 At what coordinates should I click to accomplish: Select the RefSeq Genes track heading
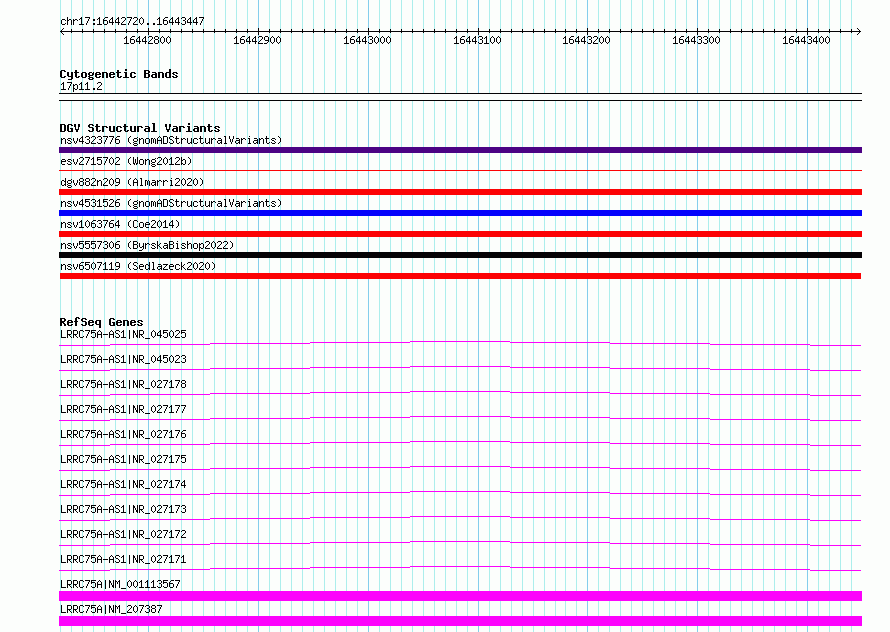click(x=102, y=322)
